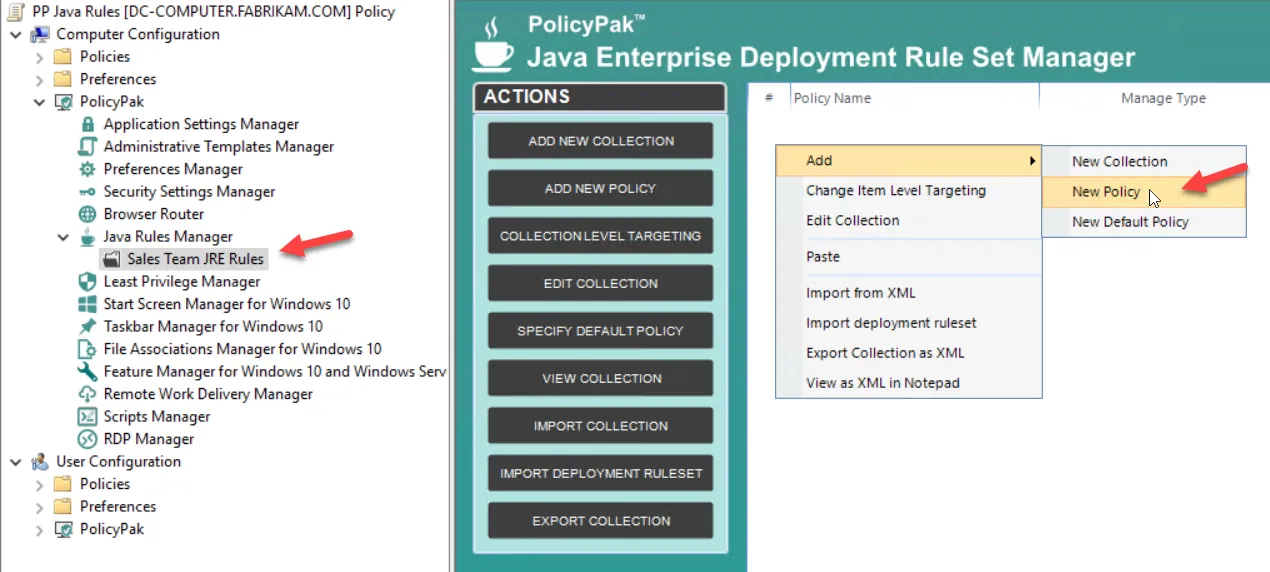The image size is (1270, 572).
Task: Expand PolicyPak under User Configuration
Action: (39, 529)
